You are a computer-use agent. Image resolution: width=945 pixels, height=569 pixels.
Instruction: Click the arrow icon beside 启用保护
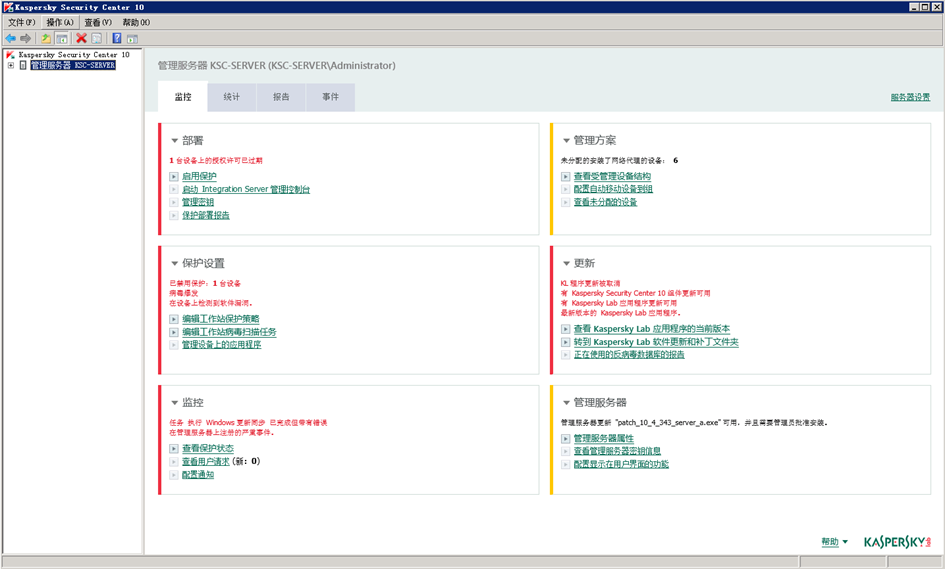click(x=174, y=177)
